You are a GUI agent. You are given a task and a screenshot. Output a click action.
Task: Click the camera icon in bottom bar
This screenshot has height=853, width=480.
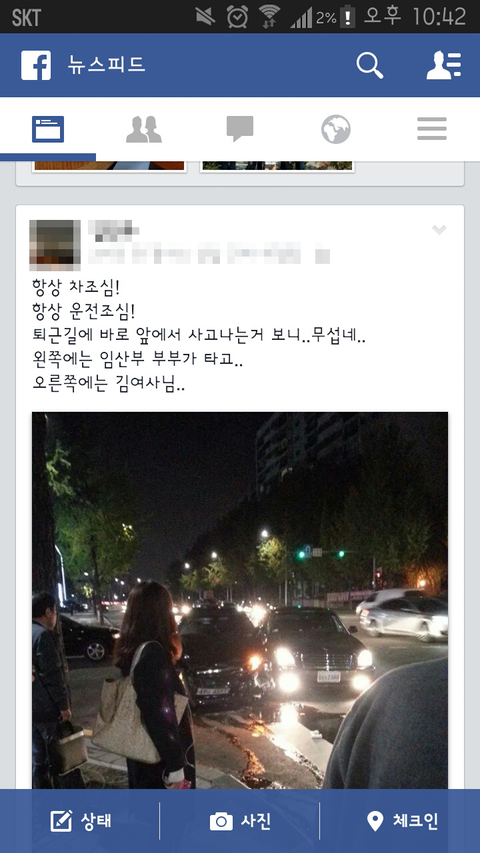pyautogui.click(x=221, y=821)
